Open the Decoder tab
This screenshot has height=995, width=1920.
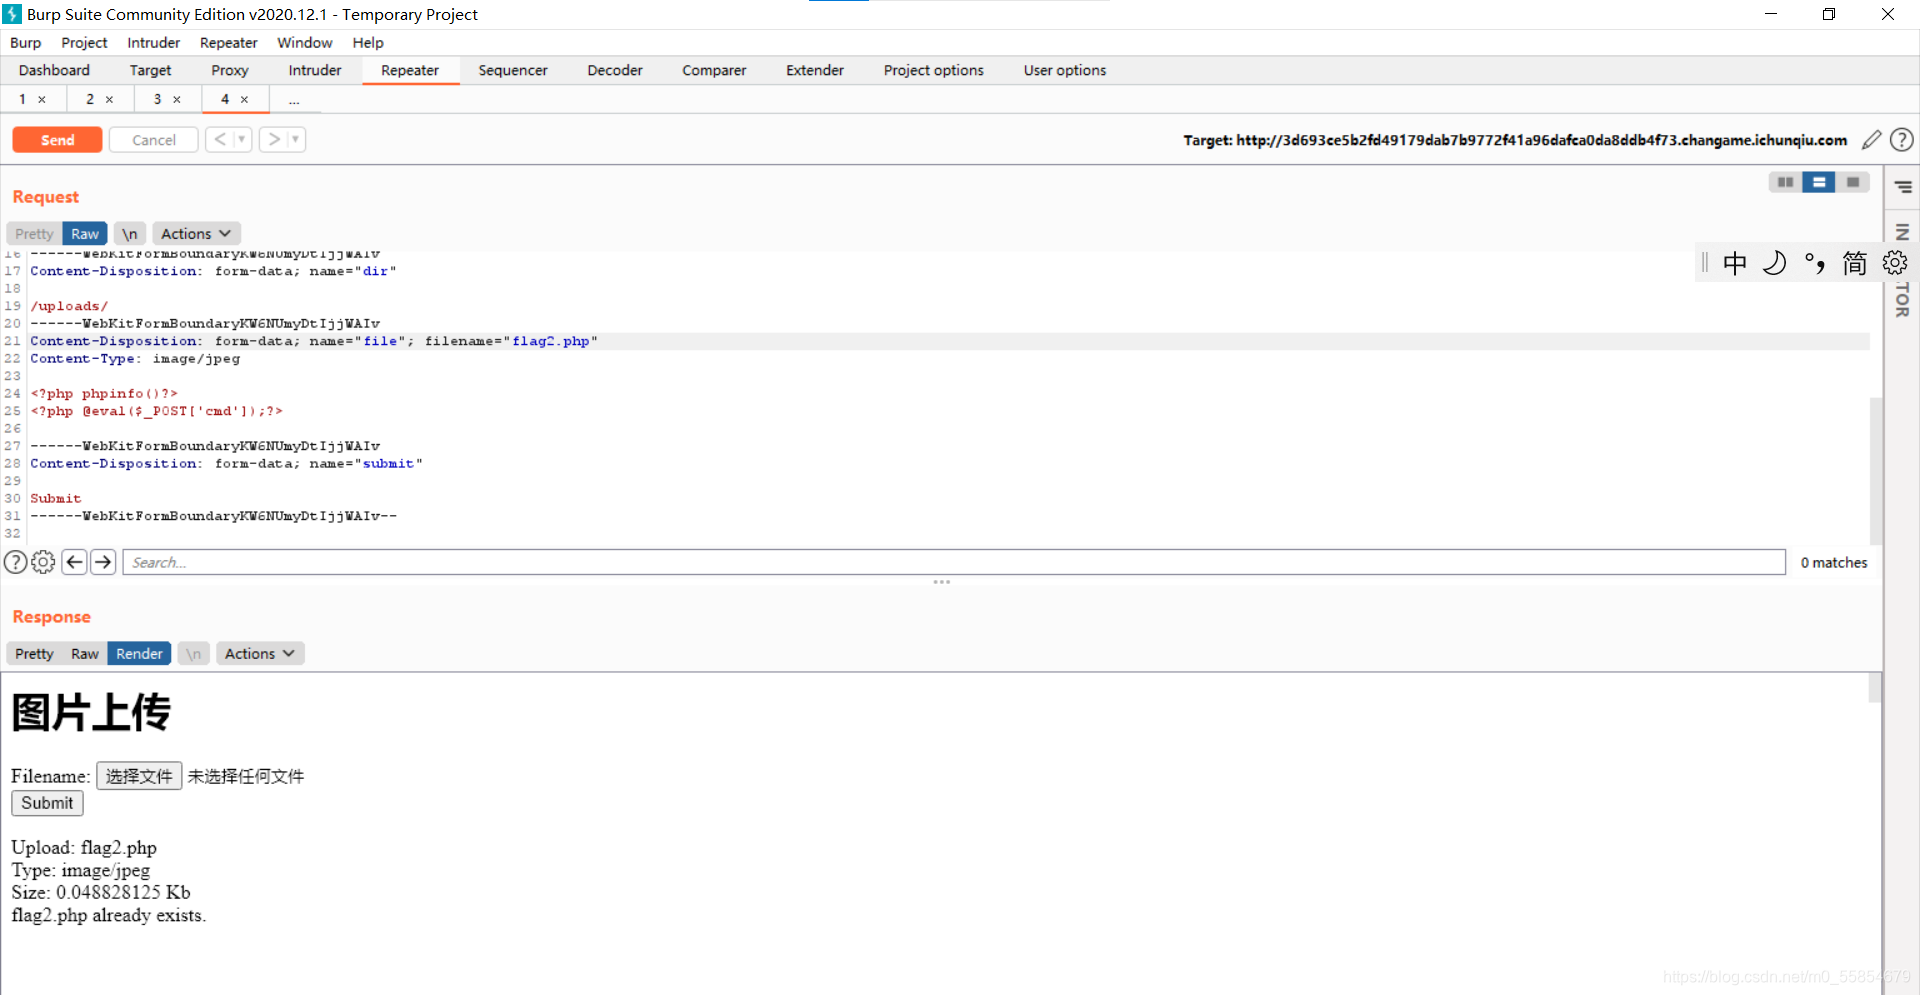pos(615,70)
